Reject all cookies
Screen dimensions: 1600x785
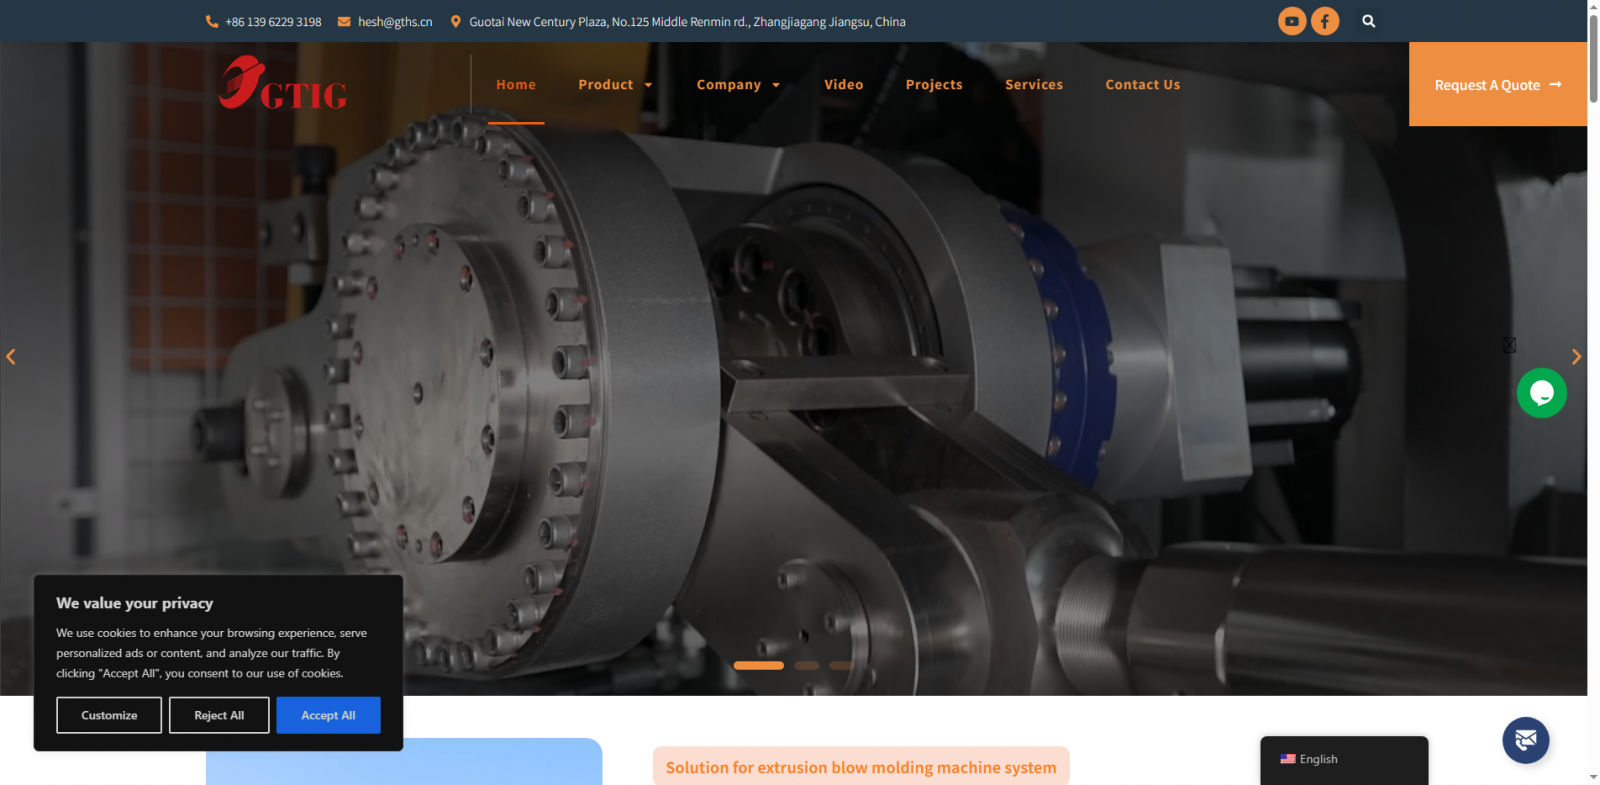[219, 715]
